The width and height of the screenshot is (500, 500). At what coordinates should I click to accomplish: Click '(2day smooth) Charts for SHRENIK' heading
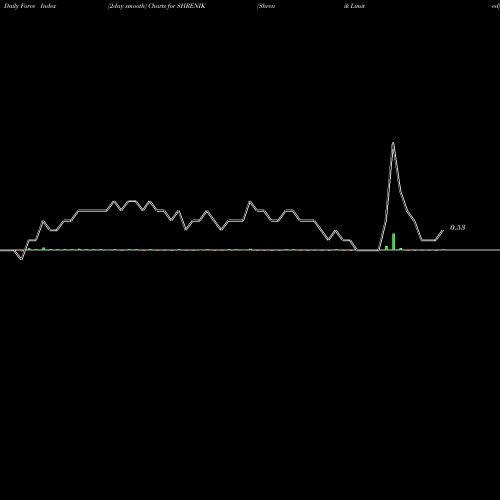157,6
